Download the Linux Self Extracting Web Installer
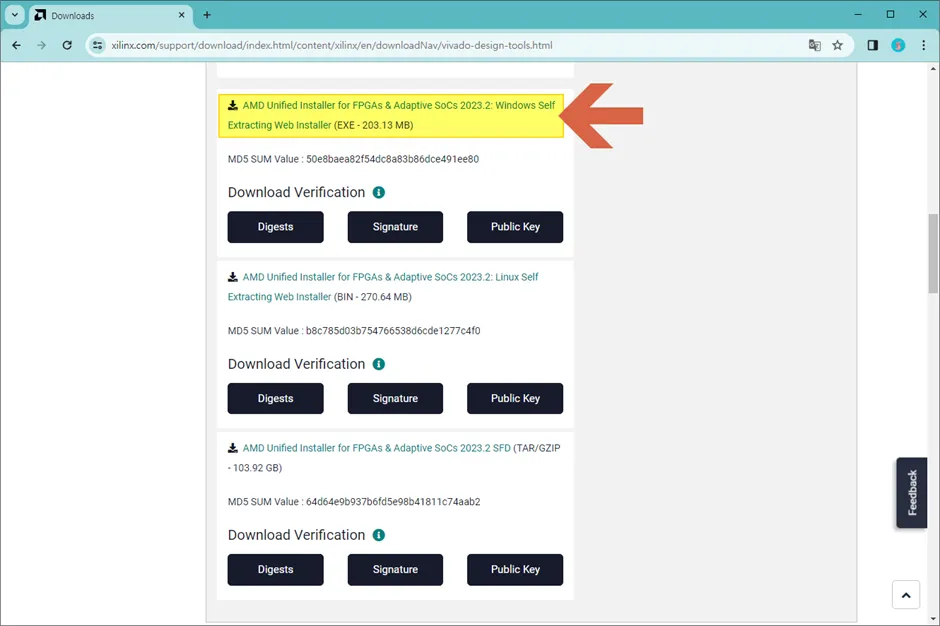Viewport: 940px width, 626px height. coord(382,287)
